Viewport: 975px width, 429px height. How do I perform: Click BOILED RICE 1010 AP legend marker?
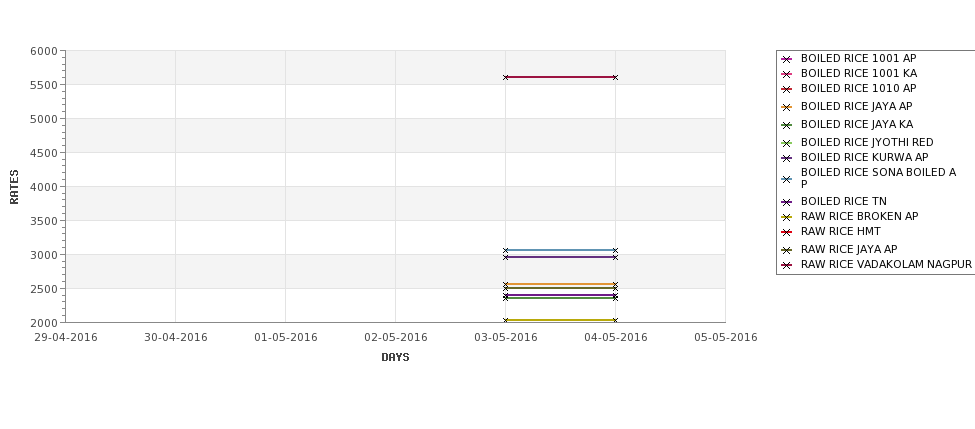click(787, 89)
